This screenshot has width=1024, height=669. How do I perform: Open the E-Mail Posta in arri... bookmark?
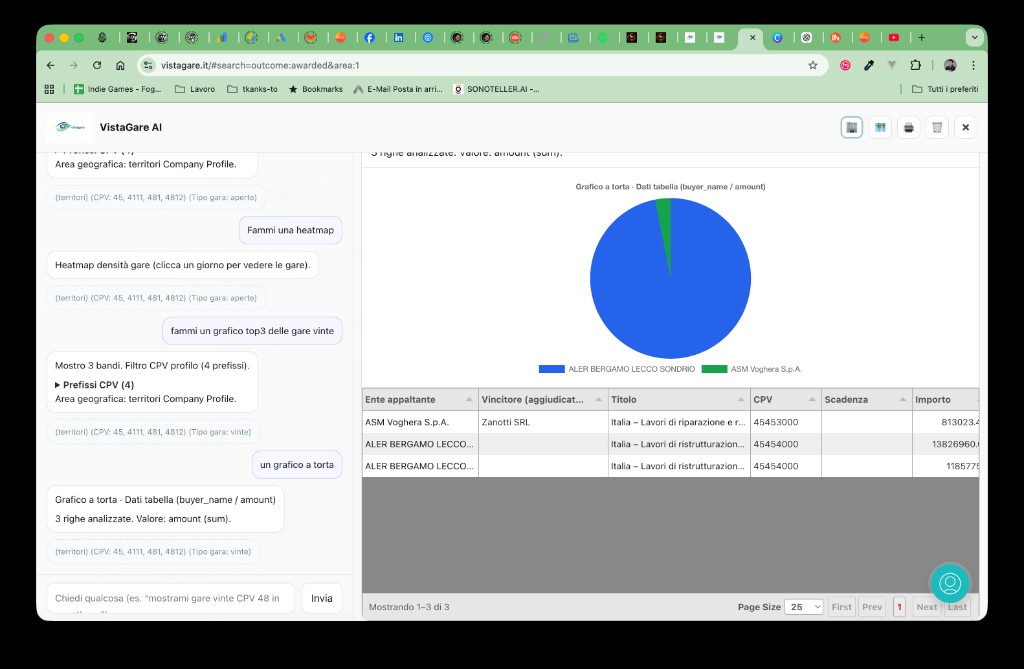click(x=398, y=89)
